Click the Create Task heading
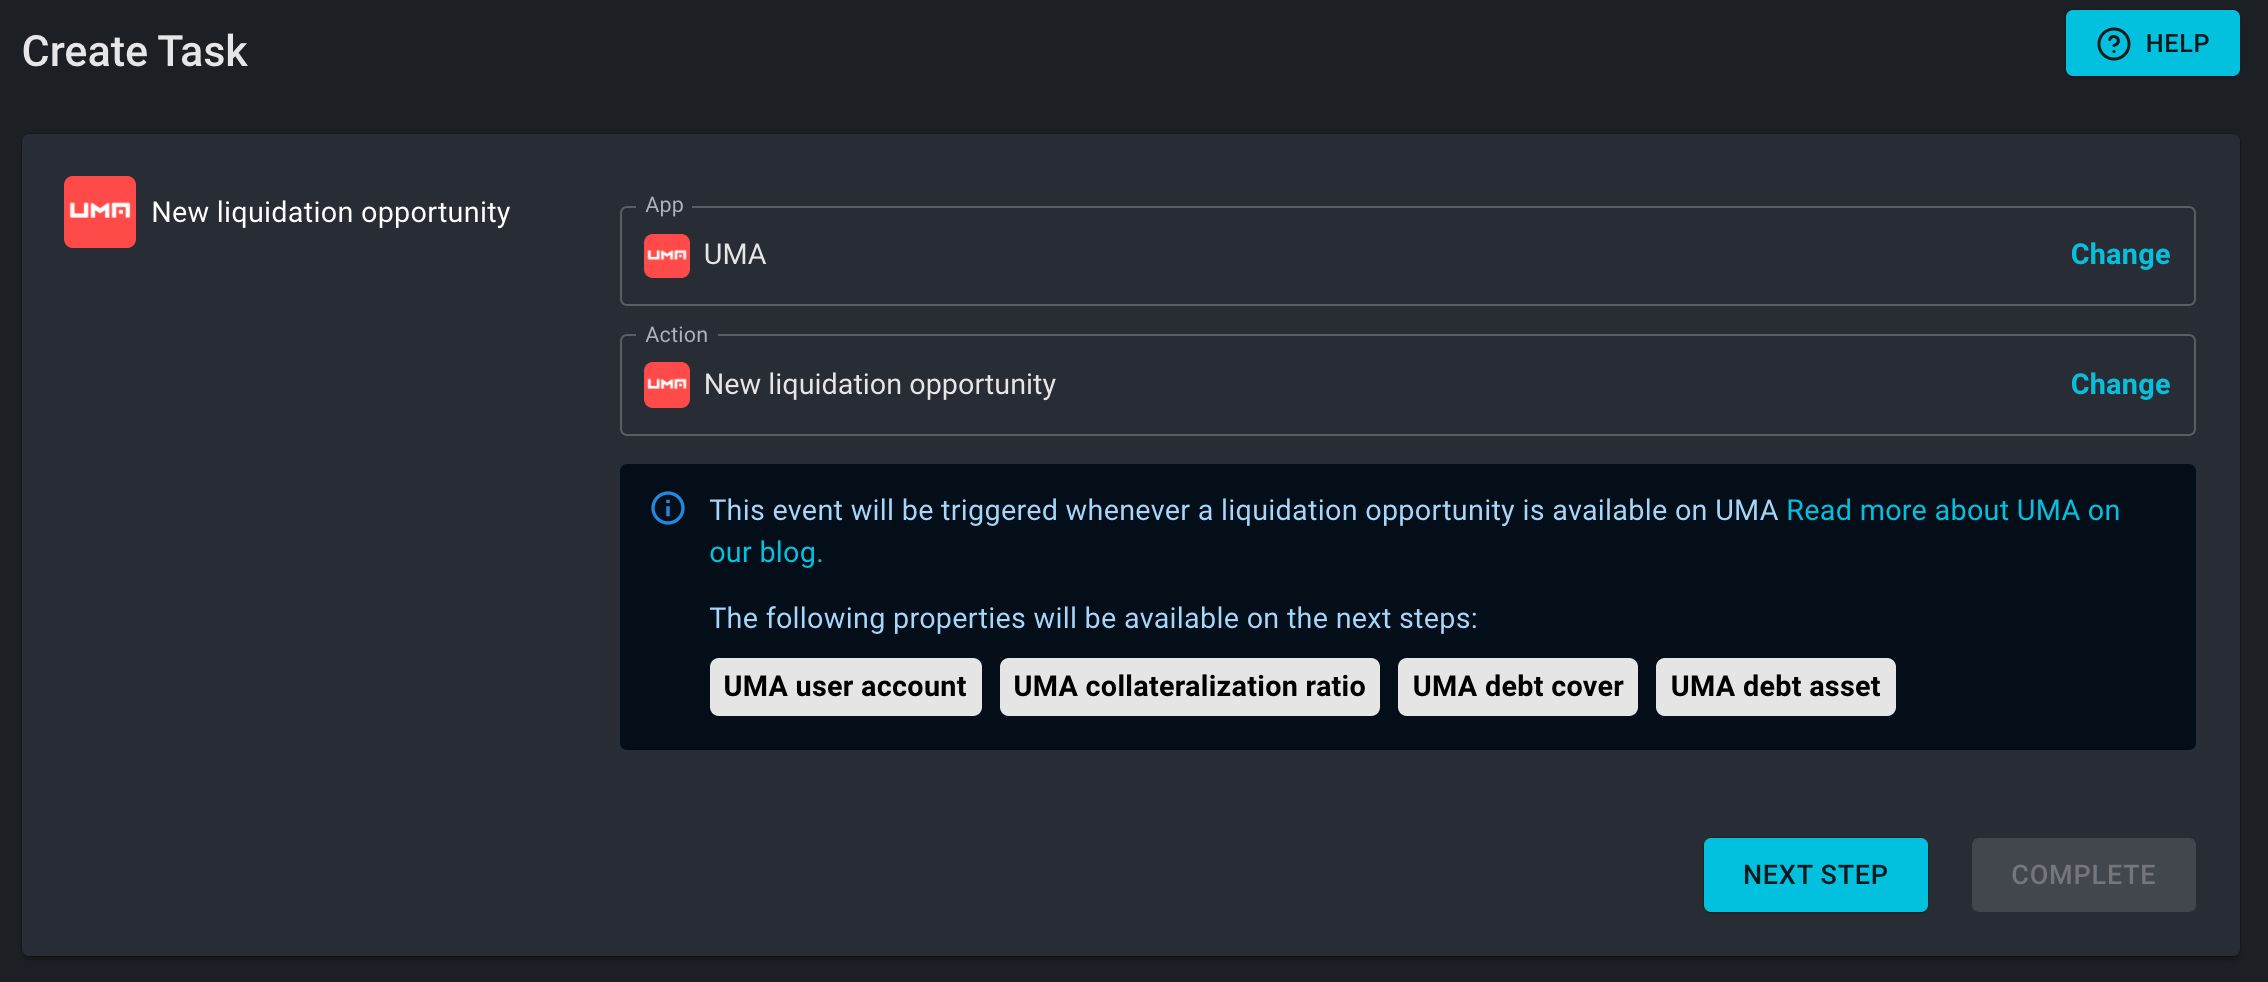Image resolution: width=2268 pixels, height=982 pixels. pos(135,51)
